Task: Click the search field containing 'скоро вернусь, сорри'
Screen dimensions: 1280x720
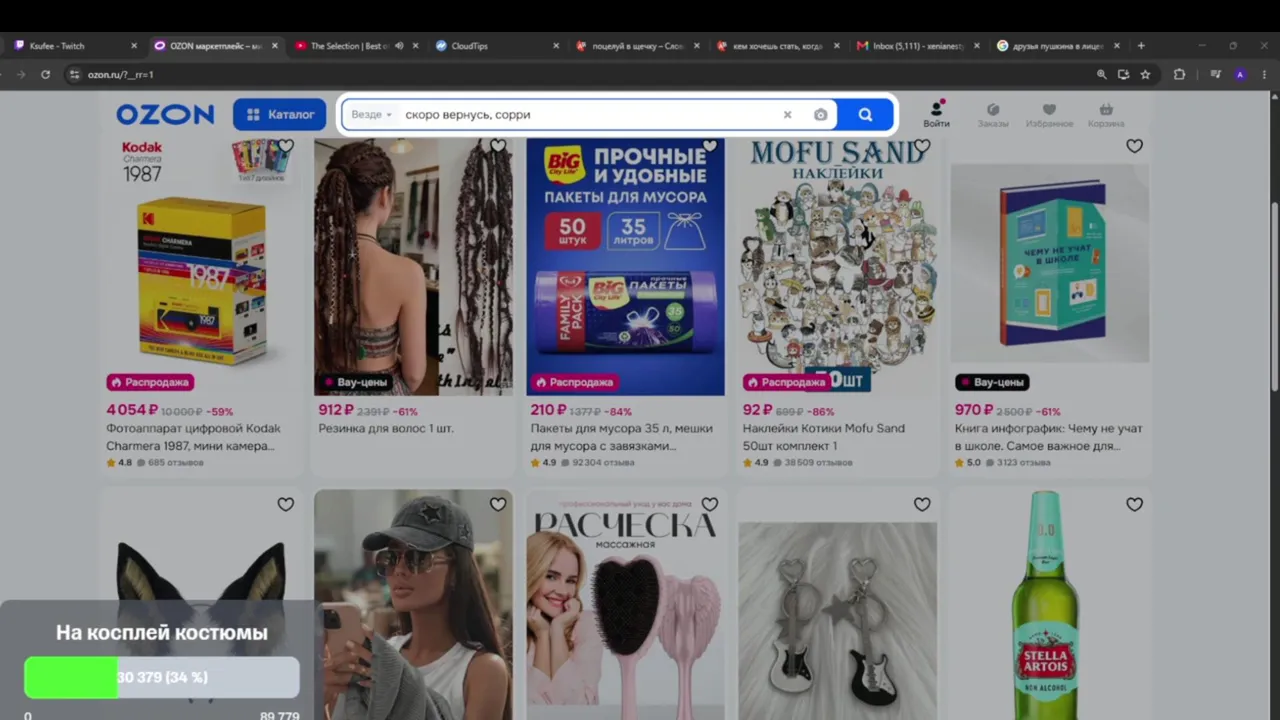Action: coord(590,115)
